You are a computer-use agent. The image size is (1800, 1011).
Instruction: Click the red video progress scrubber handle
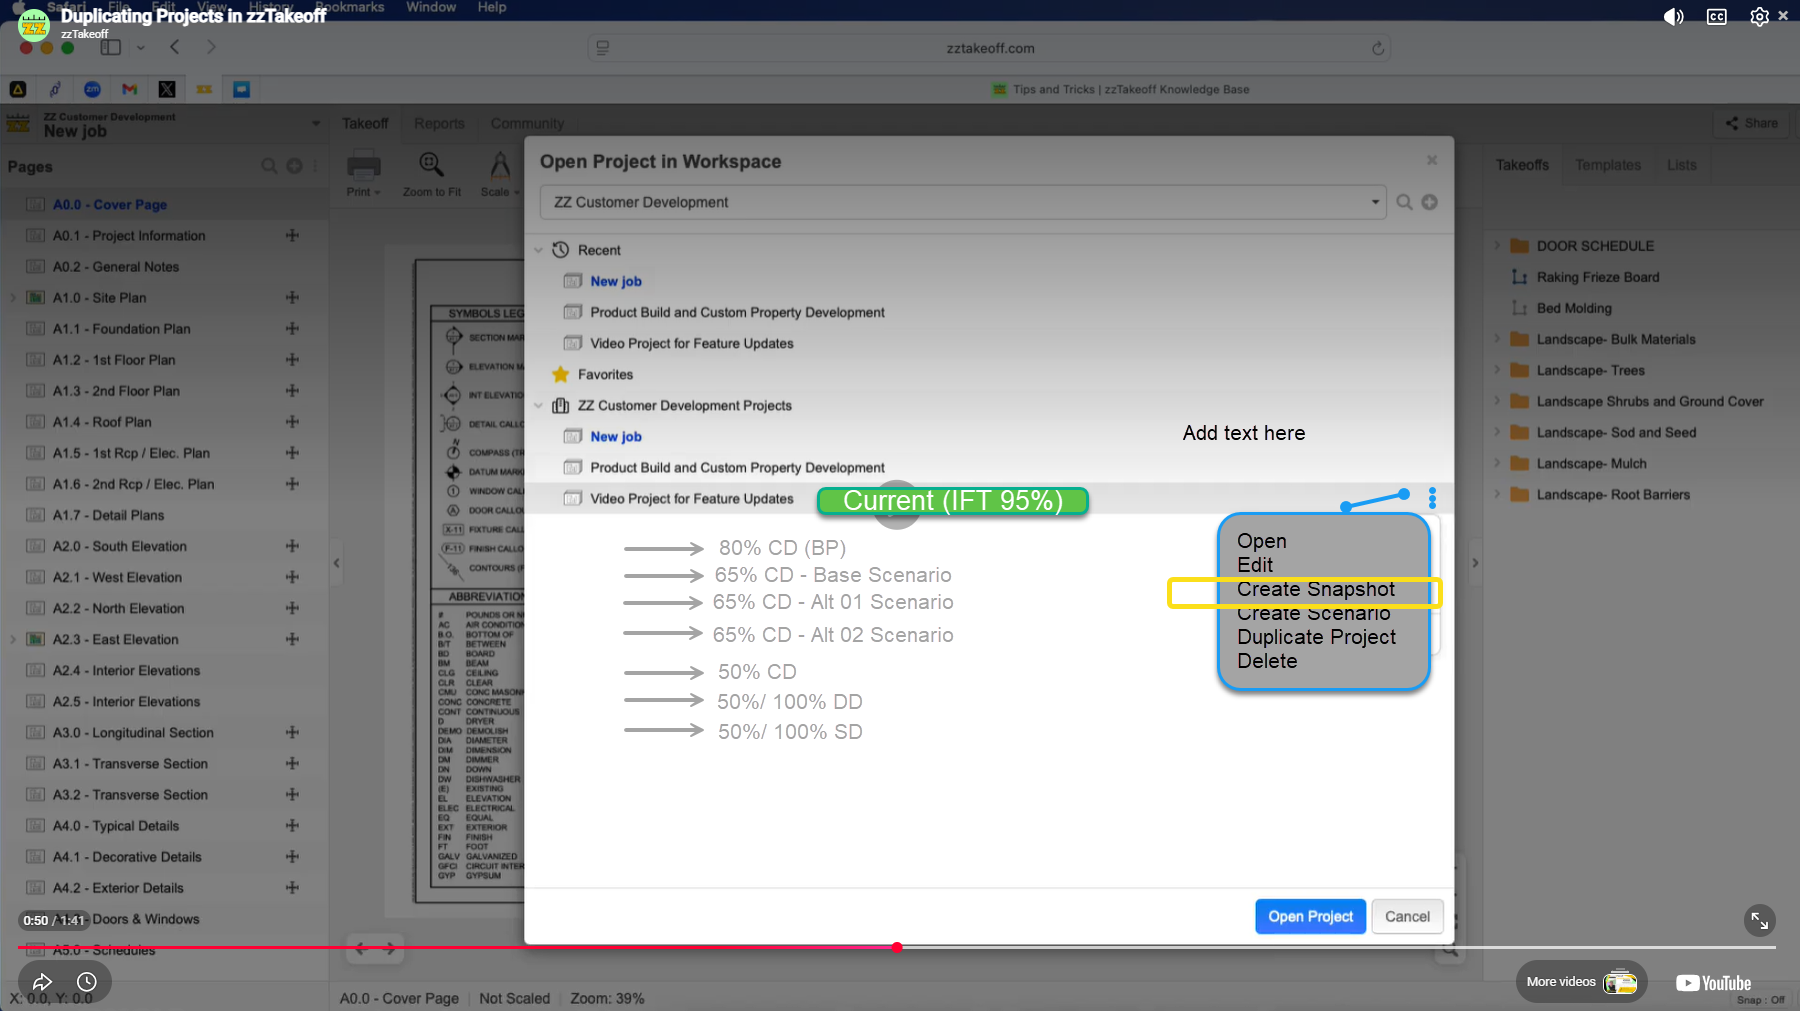coord(897,947)
